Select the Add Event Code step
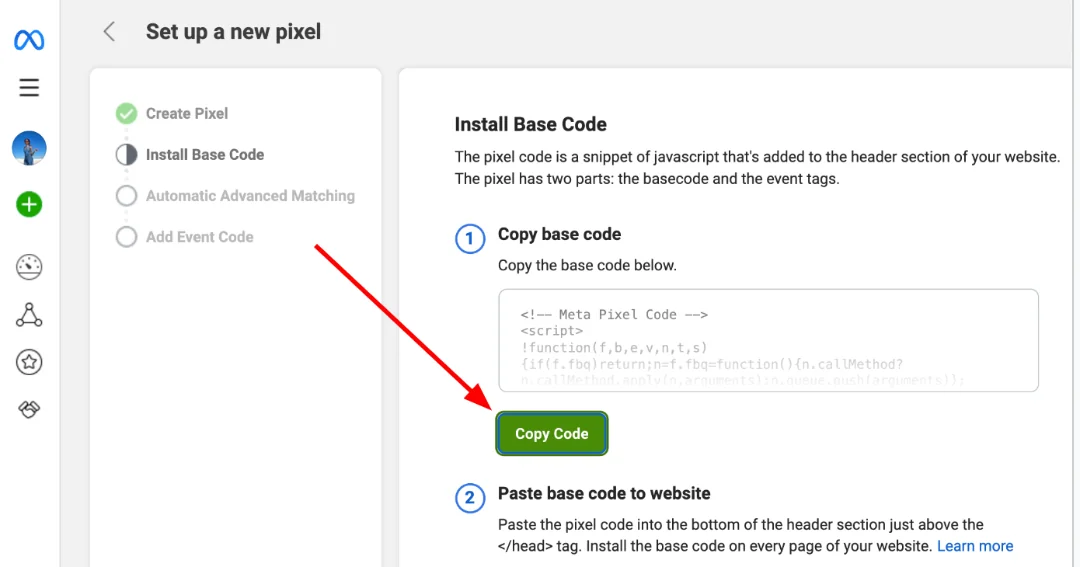Image resolution: width=1080 pixels, height=567 pixels. (x=199, y=237)
